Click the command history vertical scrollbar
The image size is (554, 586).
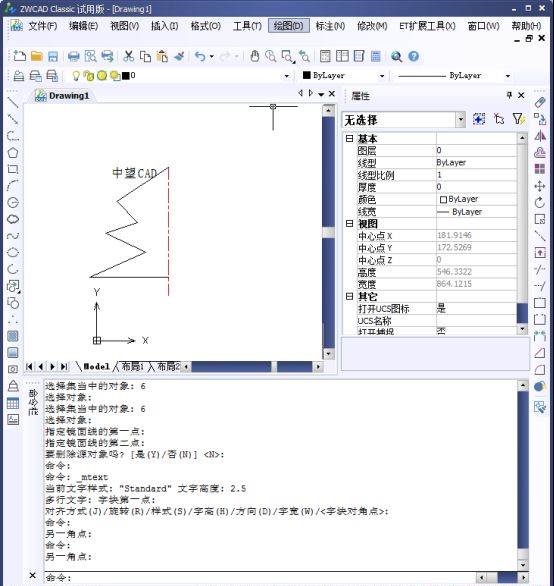click(523, 475)
